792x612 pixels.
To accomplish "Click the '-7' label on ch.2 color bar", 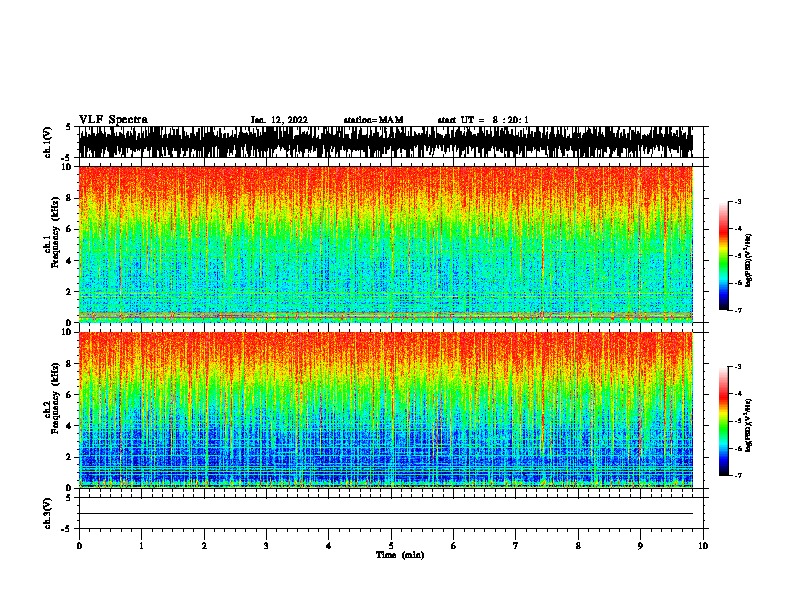I will tap(737, 475).
